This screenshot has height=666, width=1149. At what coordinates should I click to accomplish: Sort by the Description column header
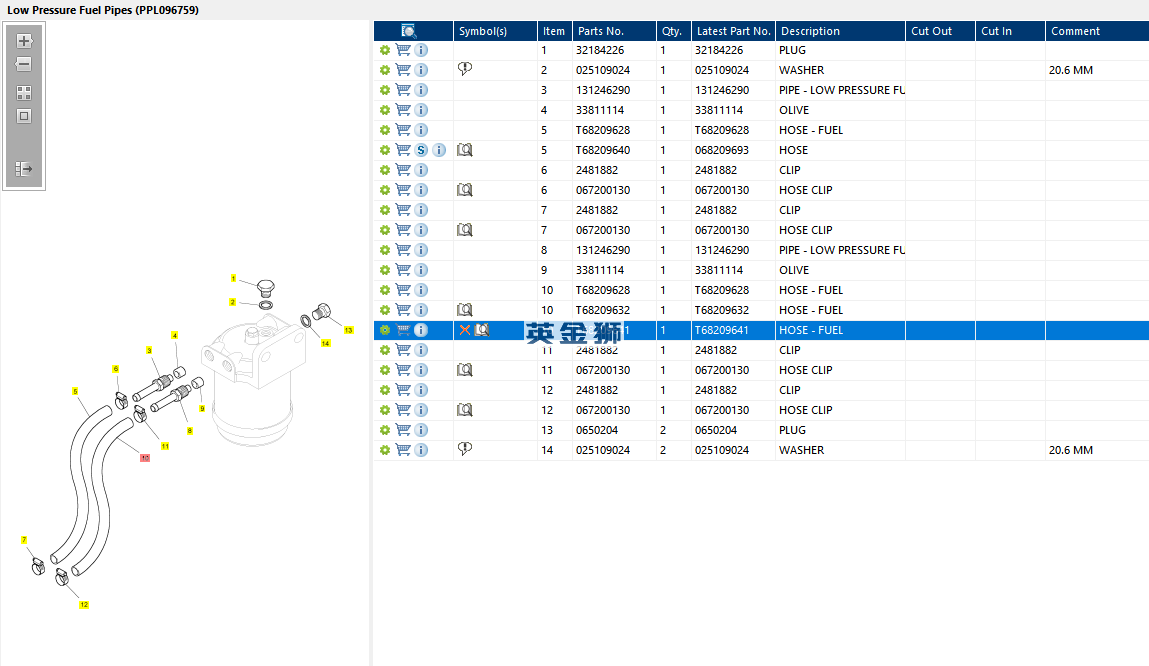[840, 31]
